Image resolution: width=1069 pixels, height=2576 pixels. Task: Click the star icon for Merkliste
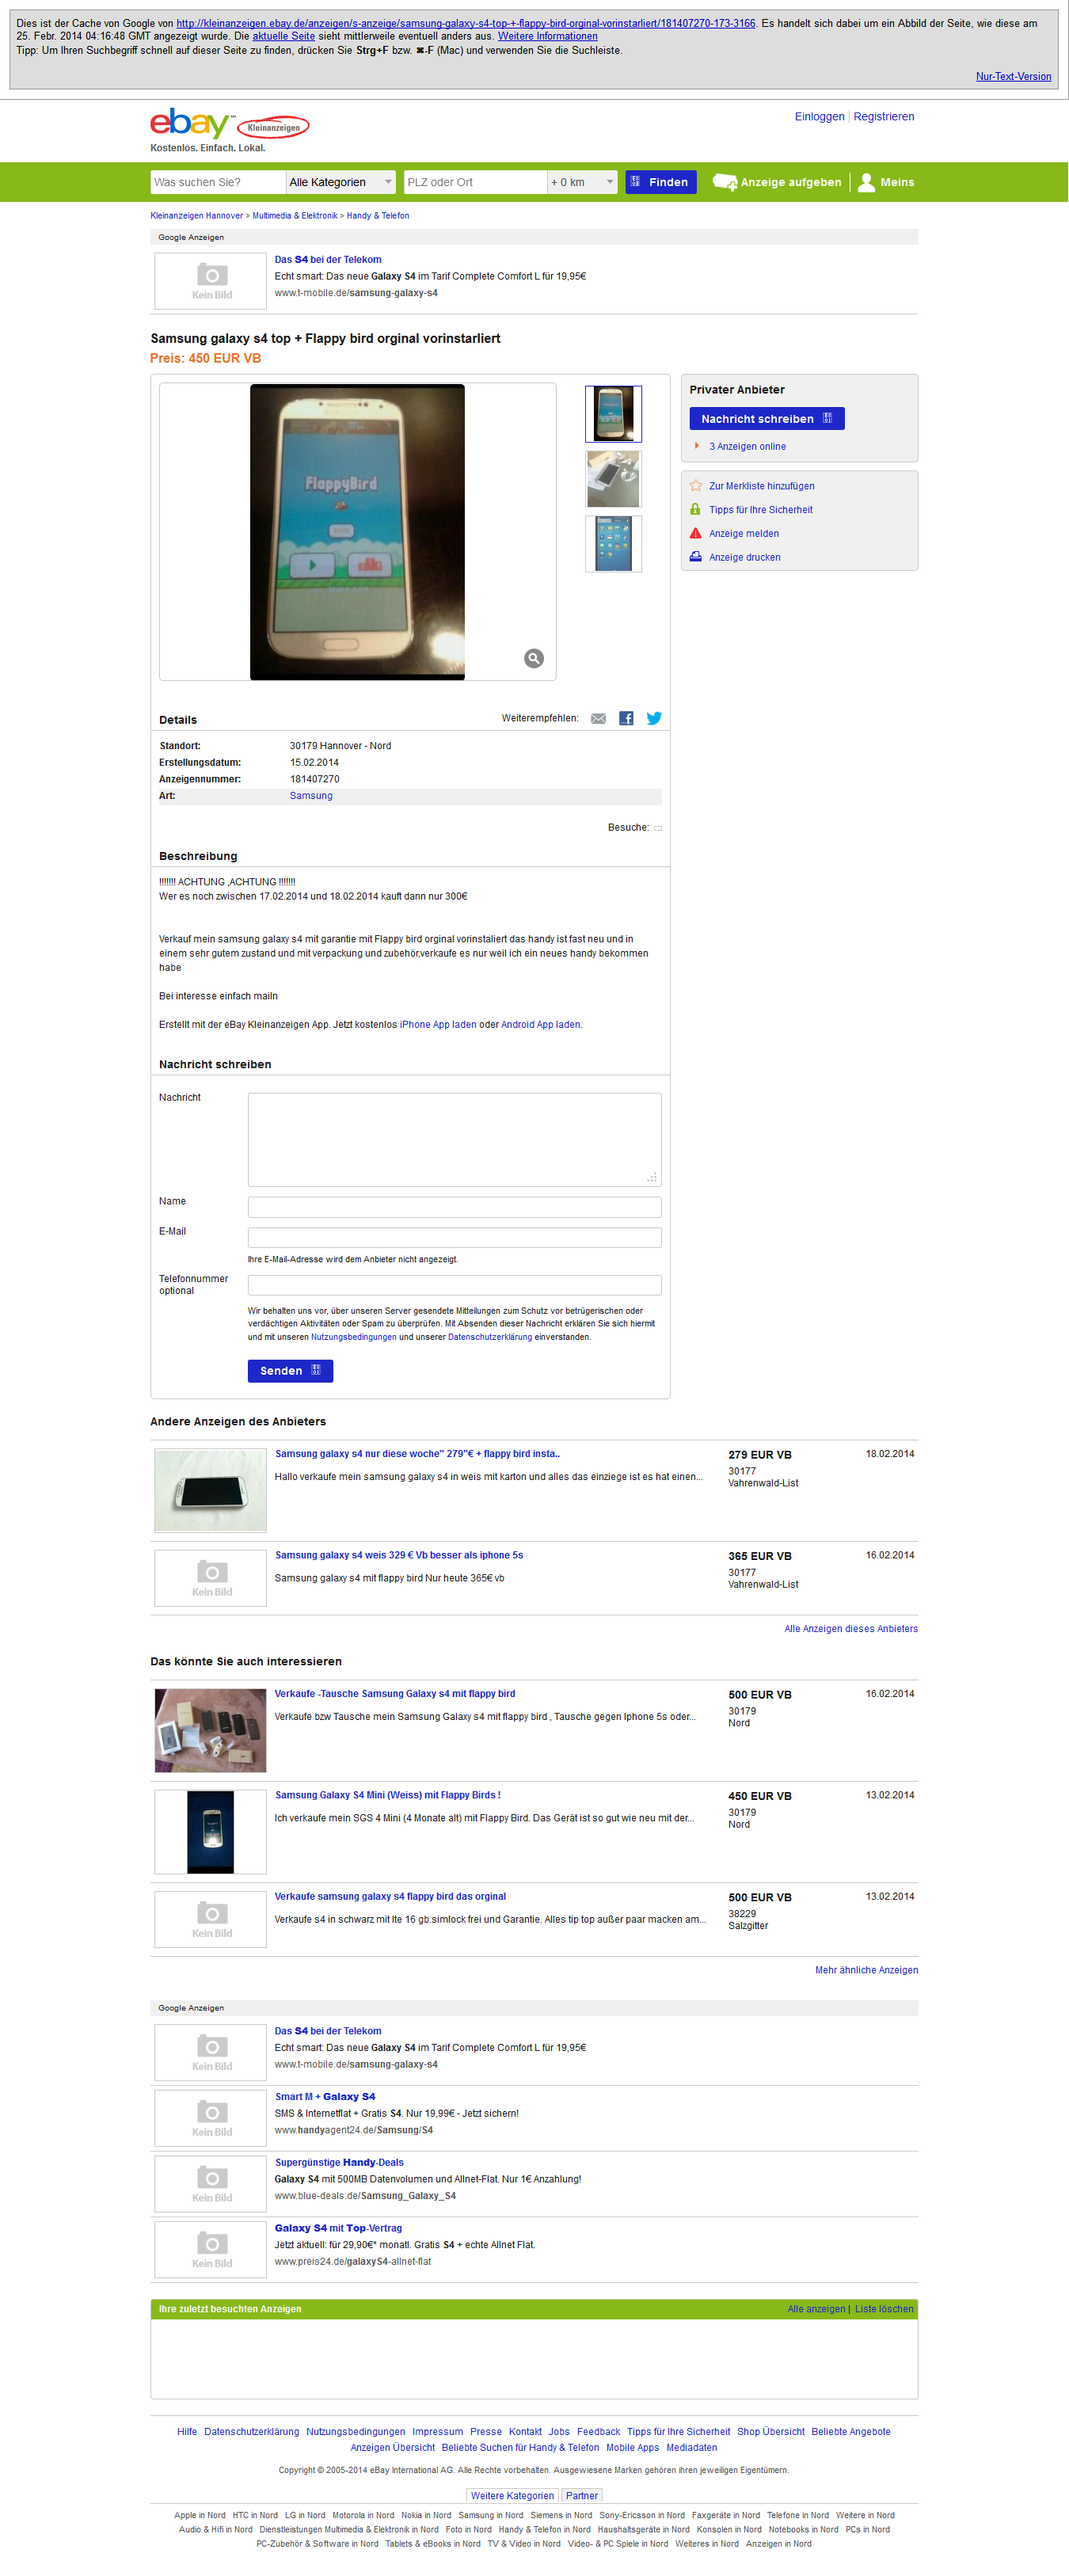pyautogui.click(x=696, y=486)
